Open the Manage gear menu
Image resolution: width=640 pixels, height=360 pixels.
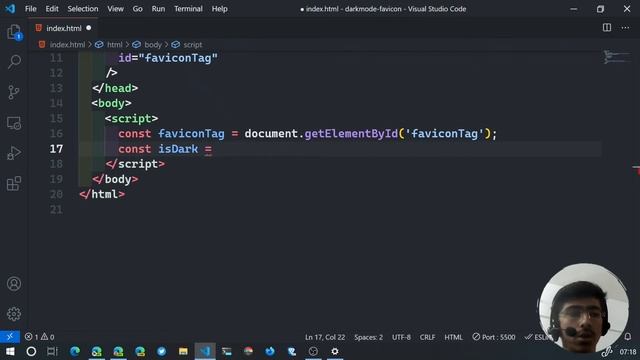(x=14, y=314)
